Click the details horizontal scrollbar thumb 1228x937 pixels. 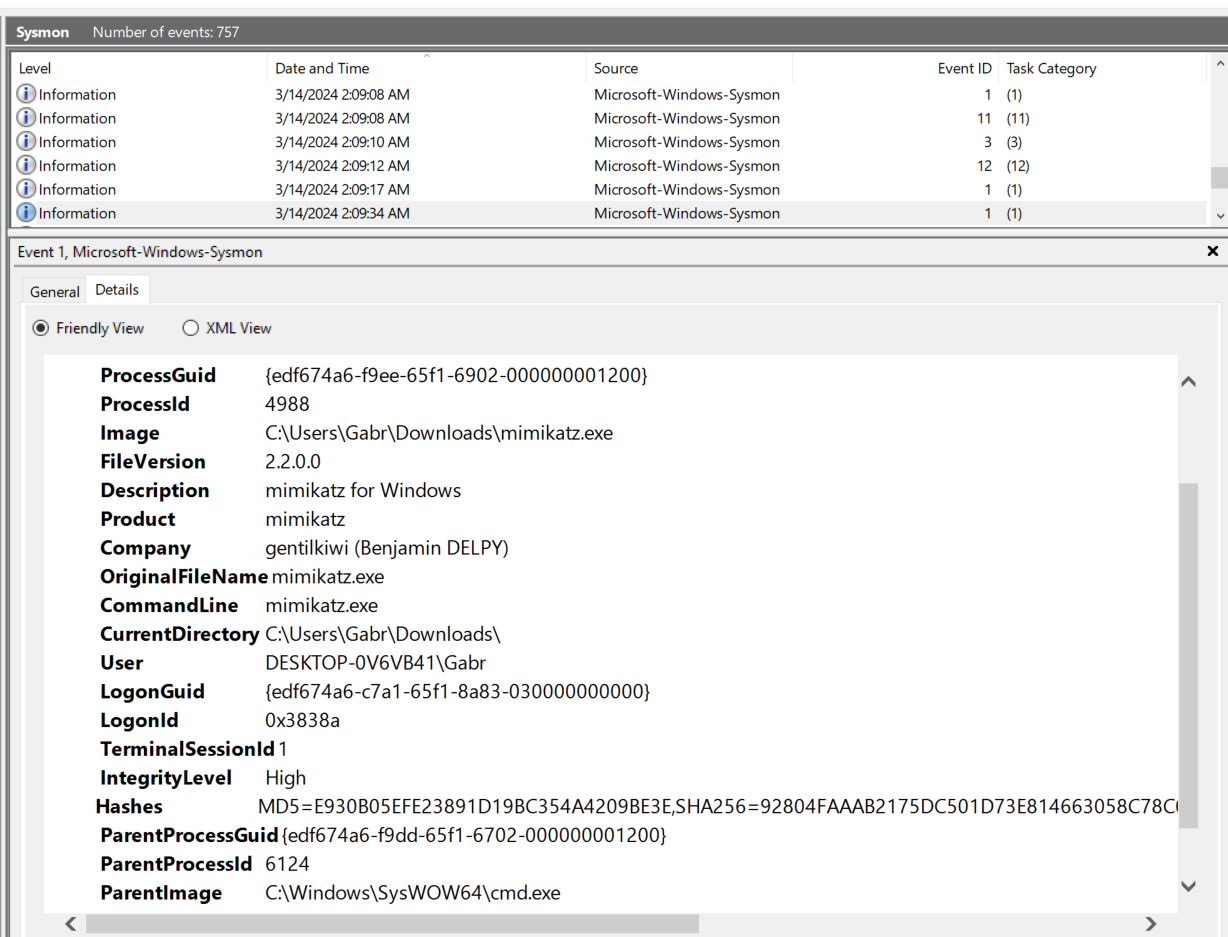coord(392,924)
